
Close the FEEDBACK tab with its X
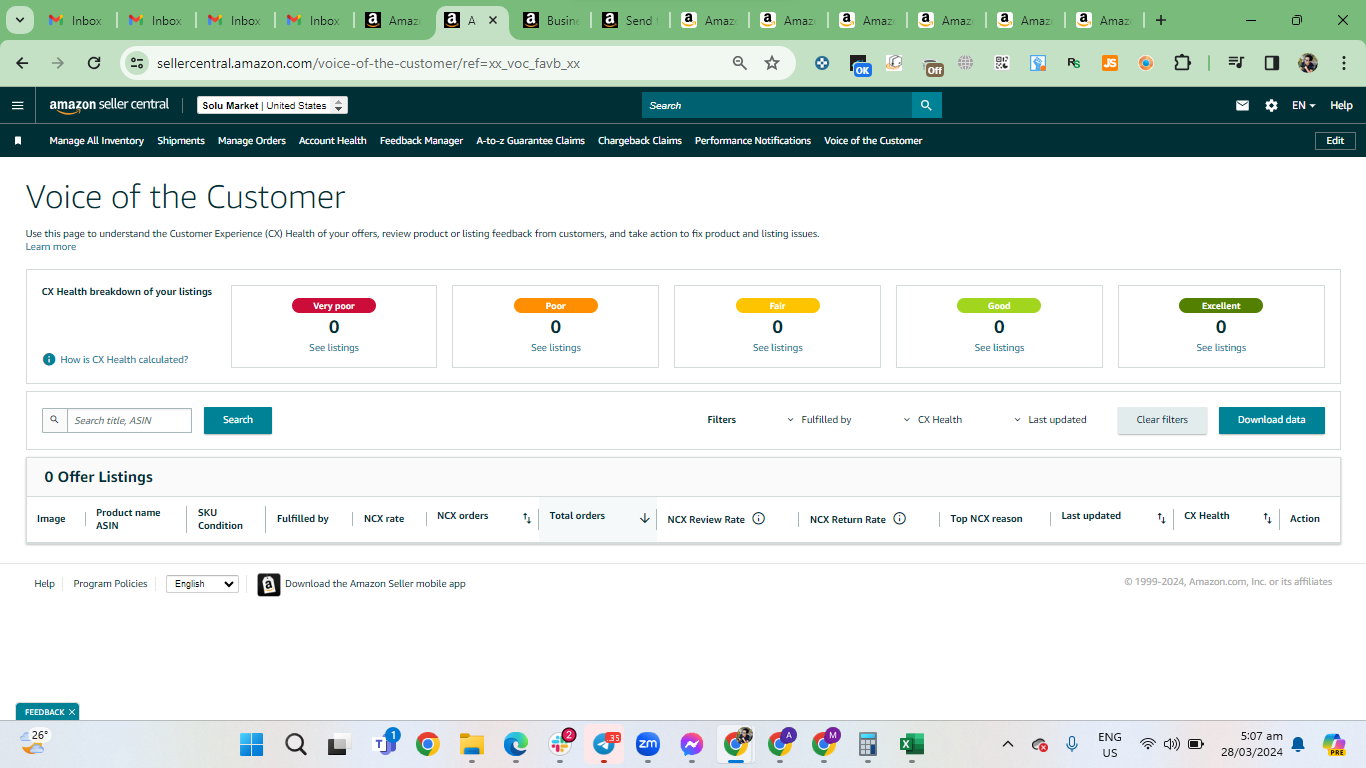click(x=72, y=712)
